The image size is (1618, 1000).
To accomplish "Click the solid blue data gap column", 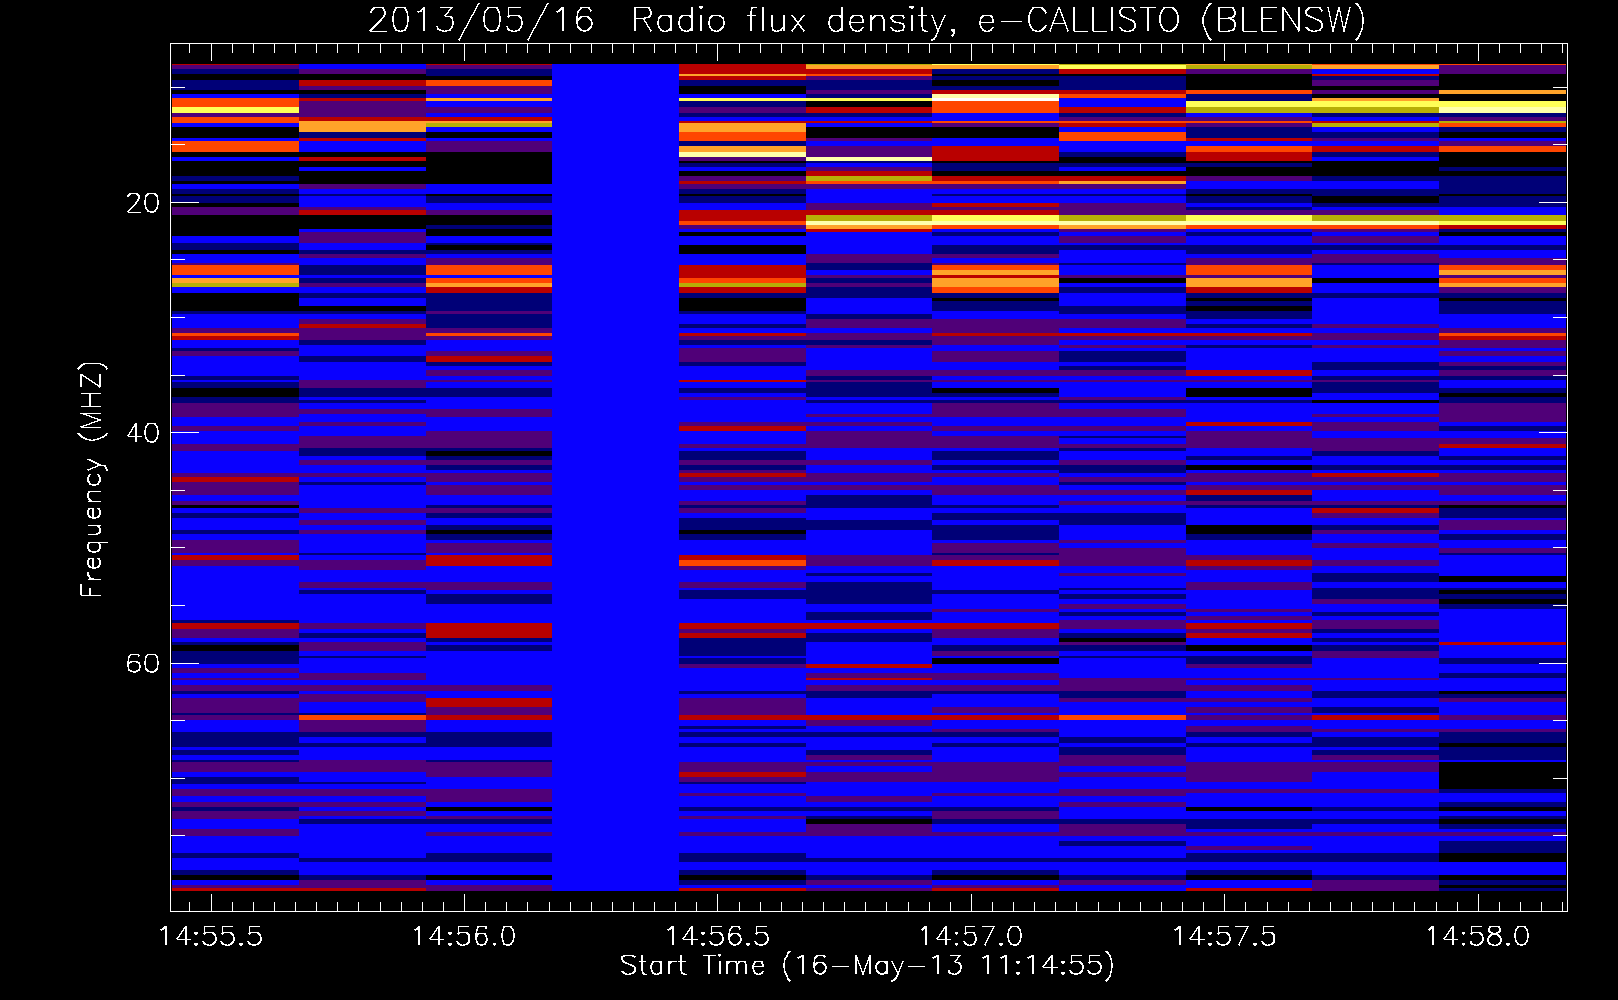I will (x=615, y=477).
